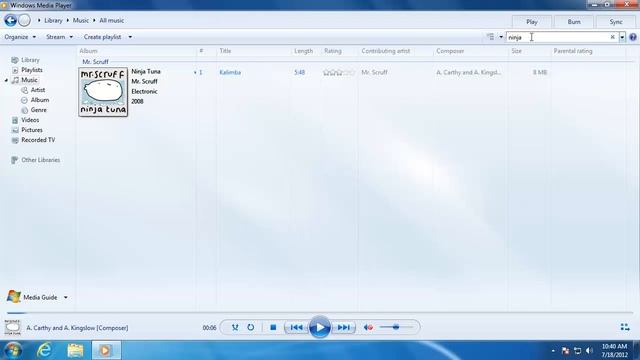Sort by Parental rating column header
This screenshot has width=640, height=360.
point(573,51)
